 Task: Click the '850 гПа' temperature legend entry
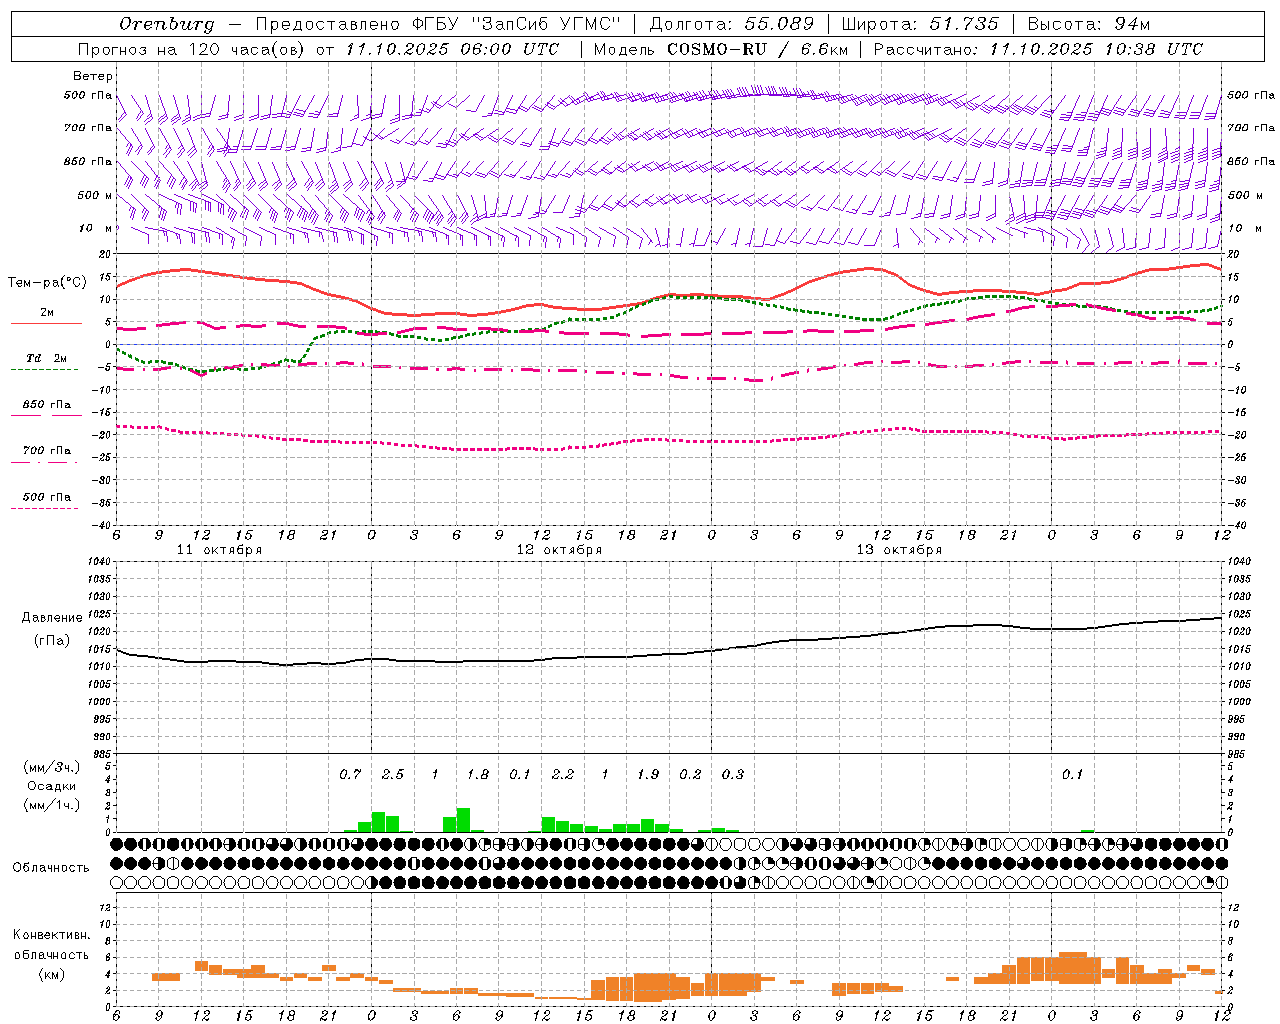click(46, 405)
